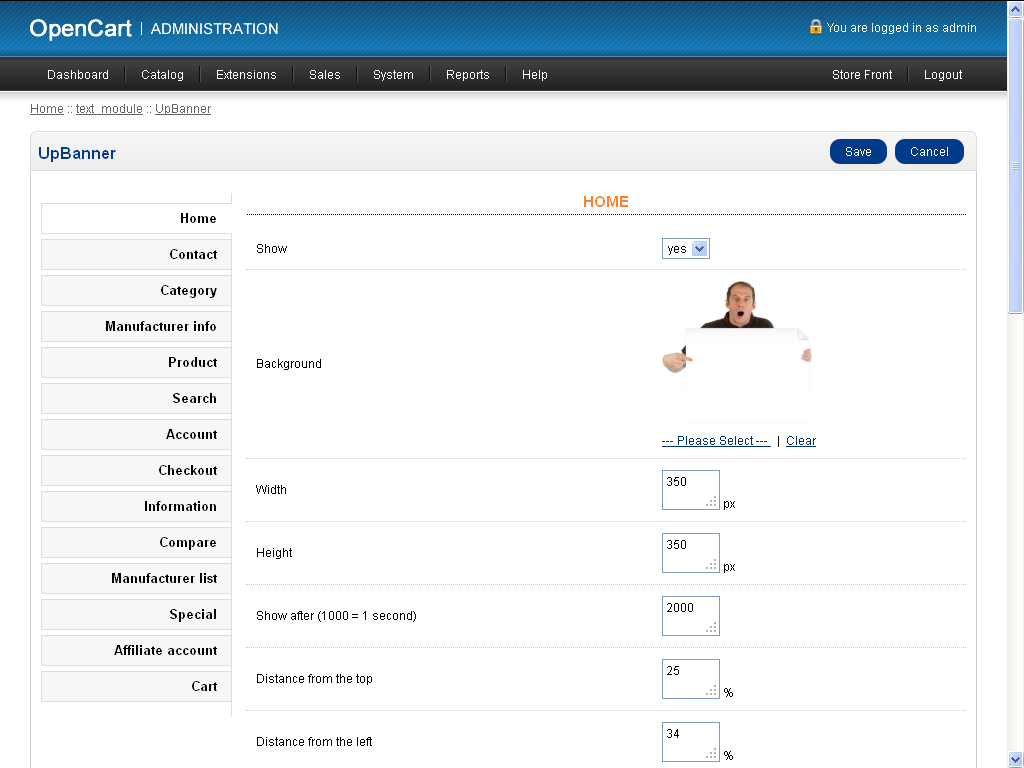Click the background image thumbnail

(737, 353)
